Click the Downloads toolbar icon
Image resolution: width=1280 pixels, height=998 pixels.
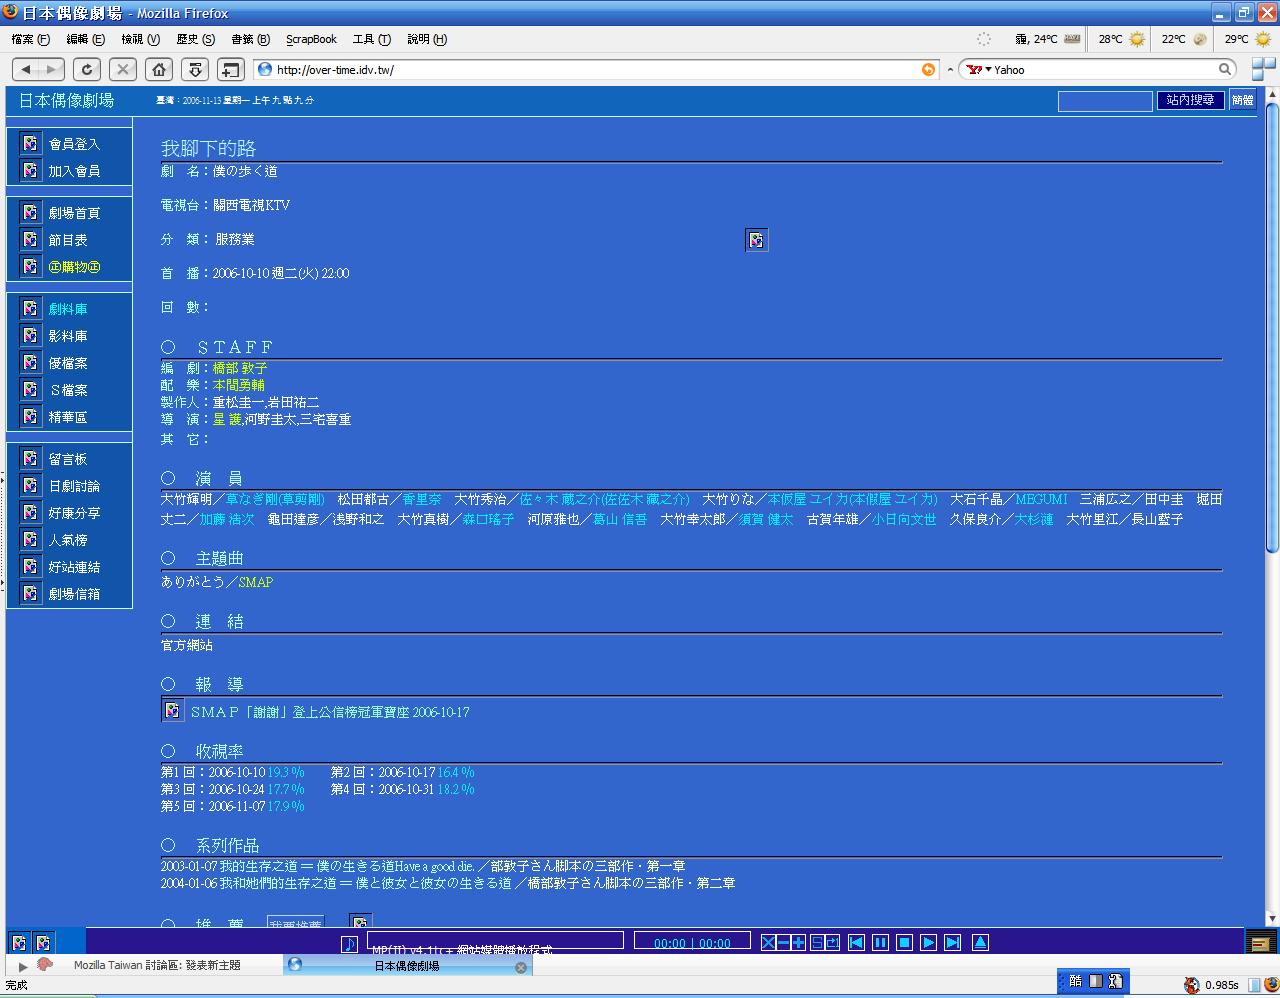[195, 69]
